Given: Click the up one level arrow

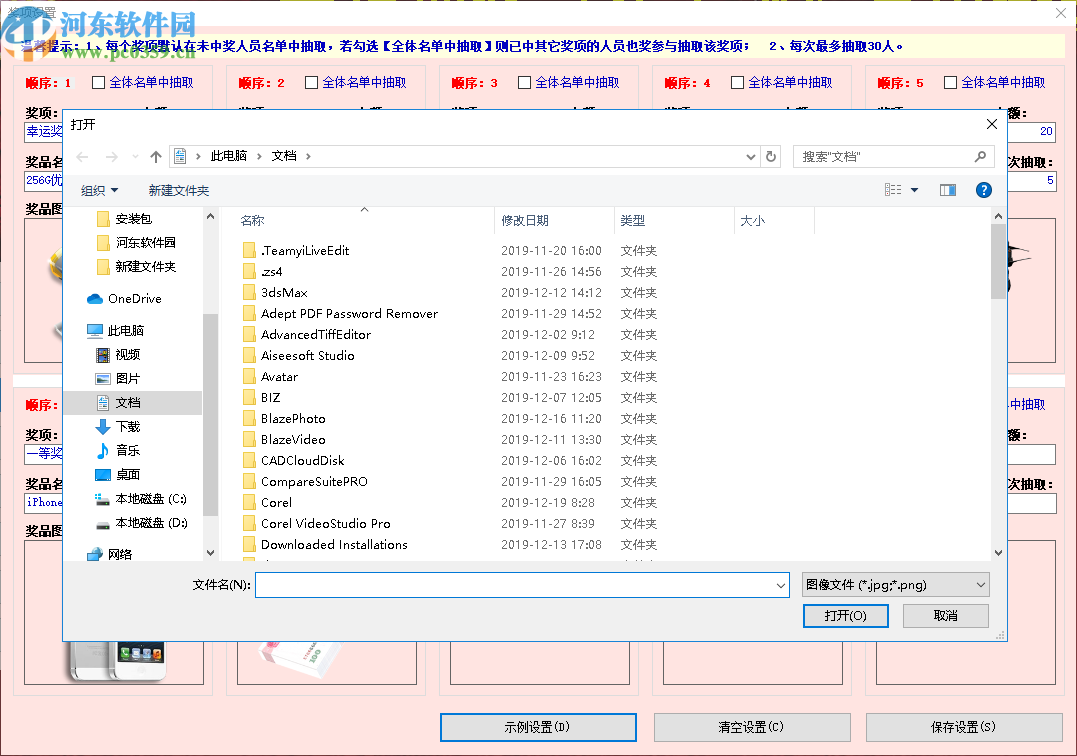Looking at the screenshot, I should coord(155,156).
